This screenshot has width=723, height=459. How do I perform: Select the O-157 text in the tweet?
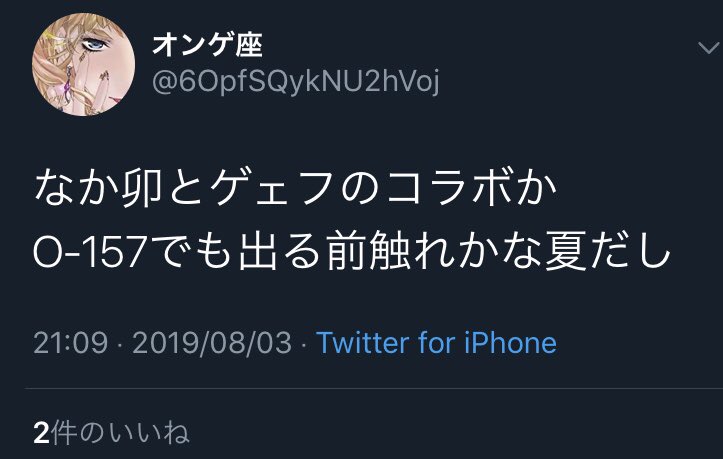[90, 252]
